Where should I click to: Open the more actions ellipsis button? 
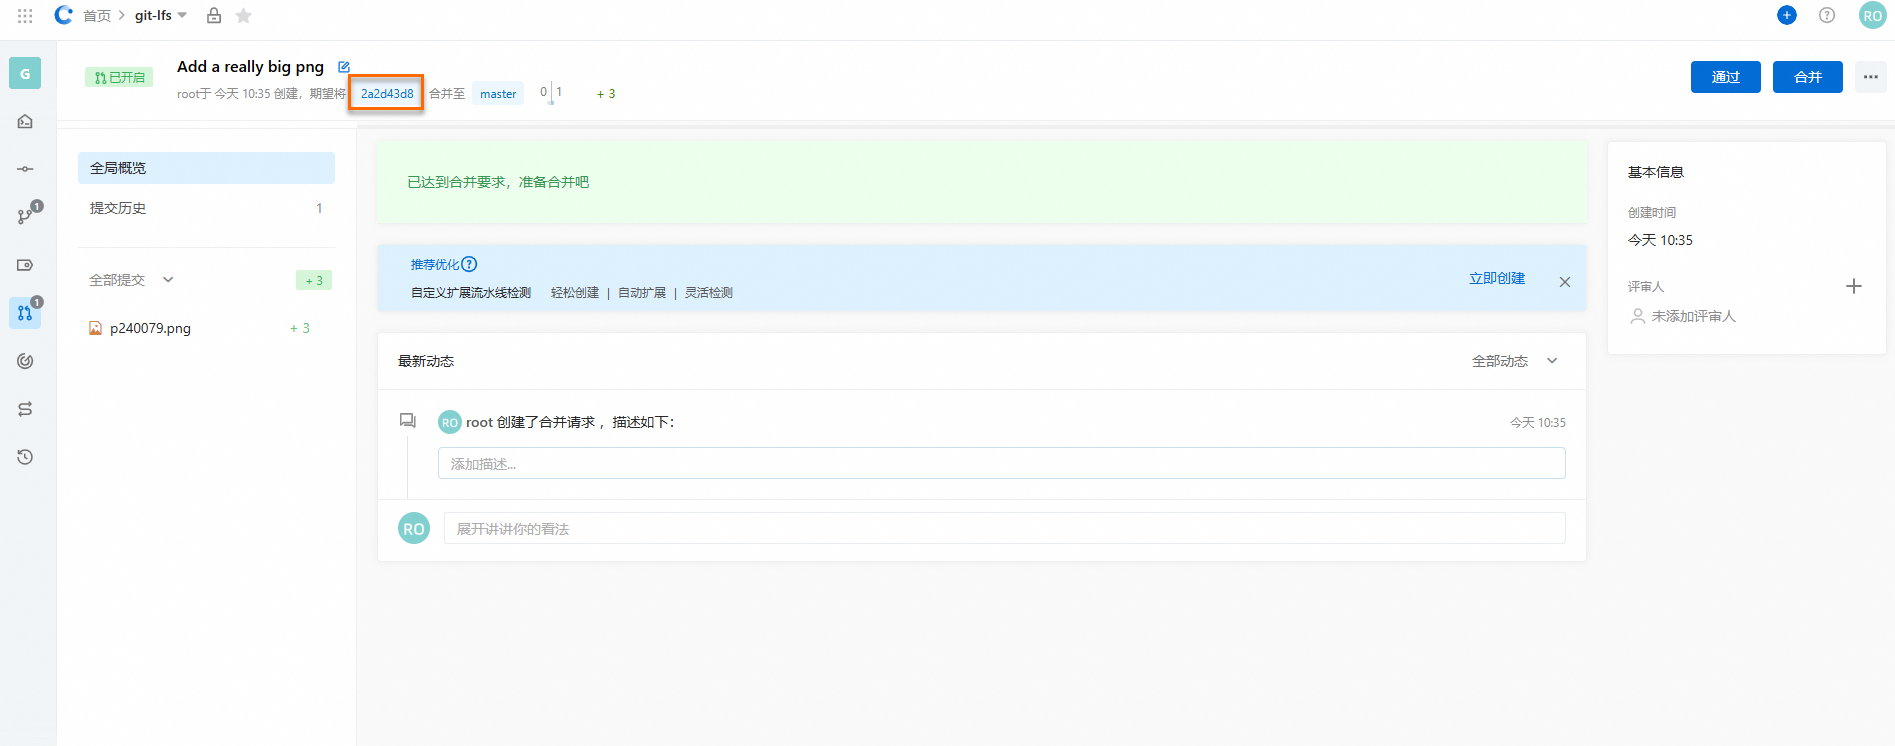click(x=1870, y=77)
